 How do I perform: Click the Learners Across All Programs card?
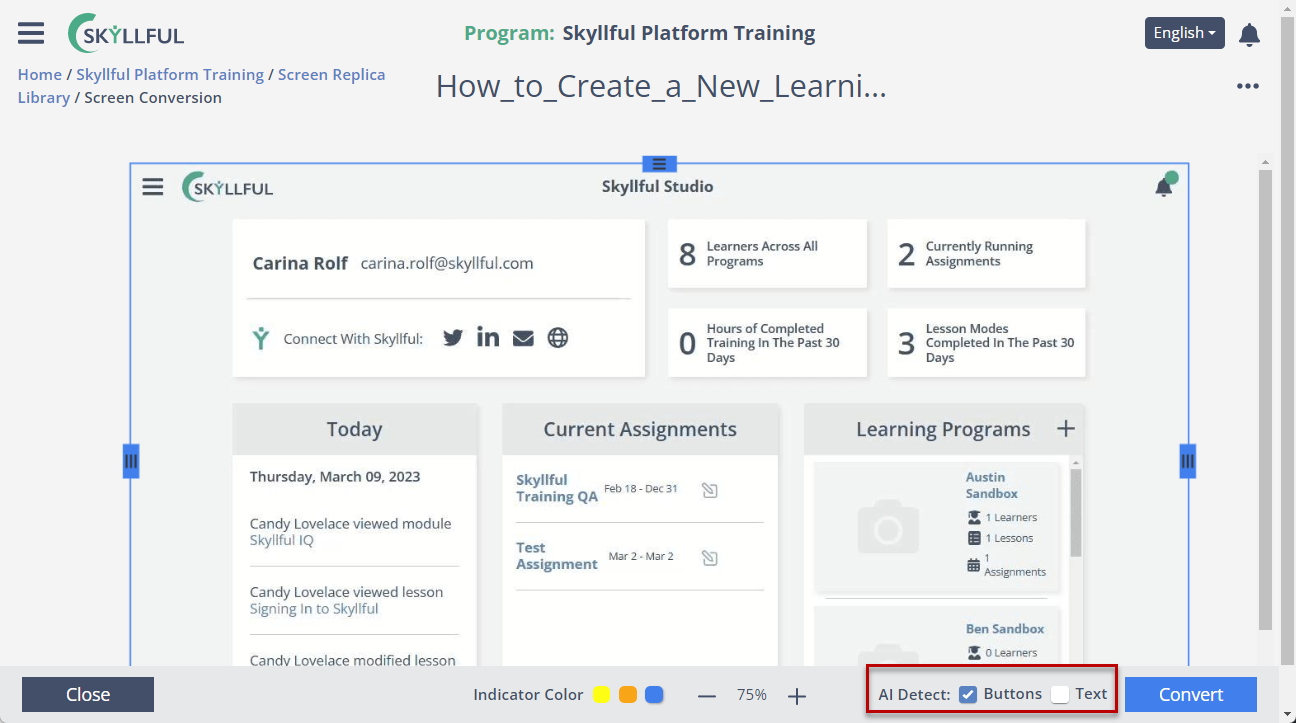767,254
